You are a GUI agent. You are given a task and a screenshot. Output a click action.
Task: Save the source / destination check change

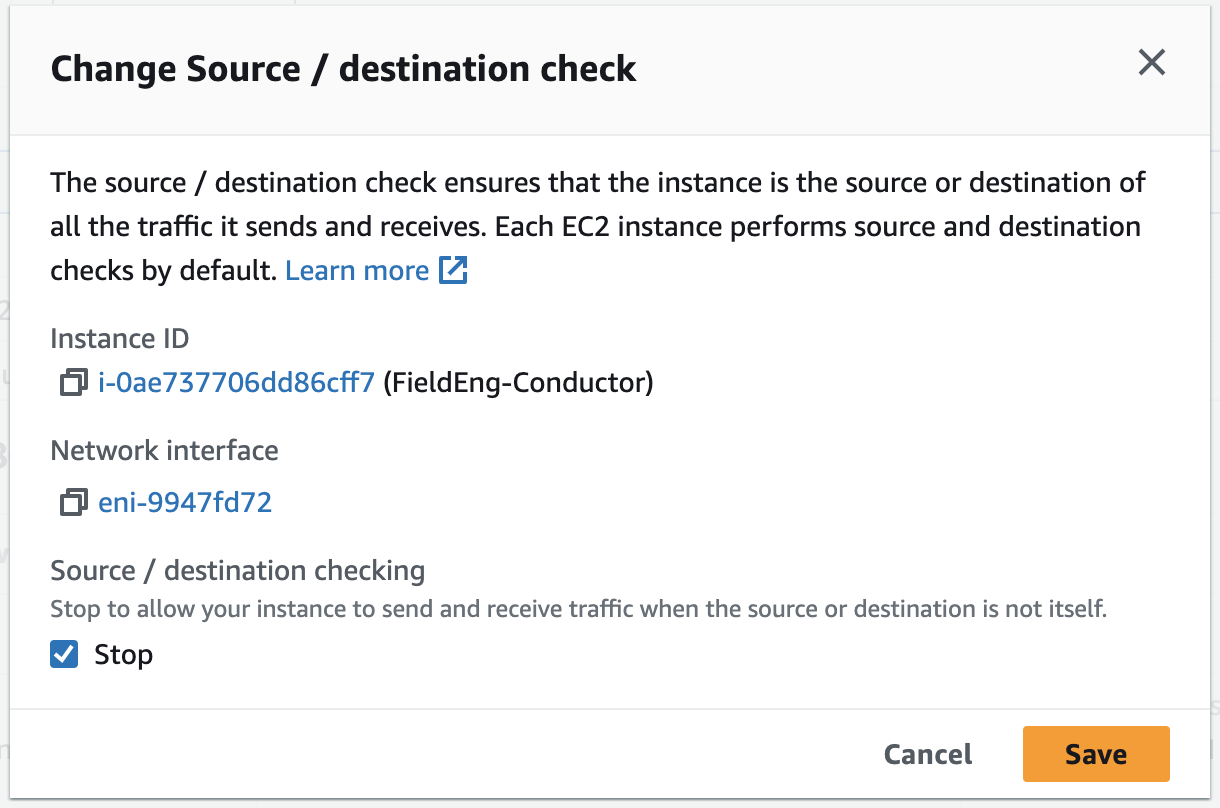(x=1095, y=754)
